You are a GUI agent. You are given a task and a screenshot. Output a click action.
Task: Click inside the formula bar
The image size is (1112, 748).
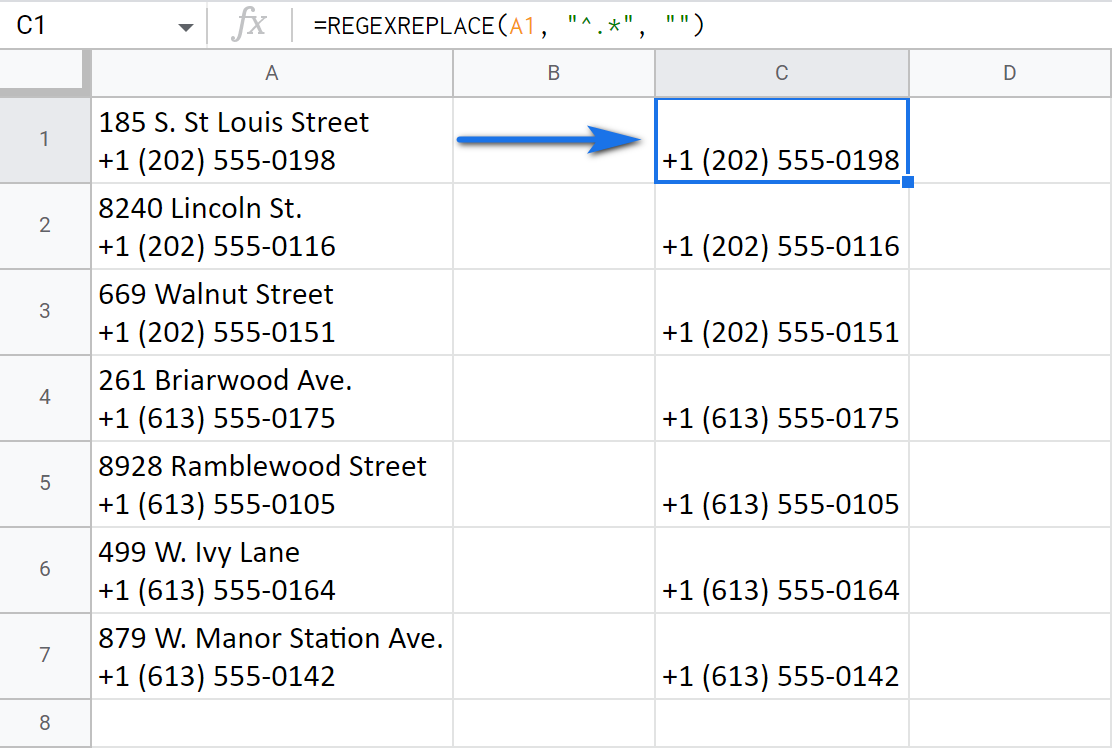pyautogui.click(x=600, y=25)
